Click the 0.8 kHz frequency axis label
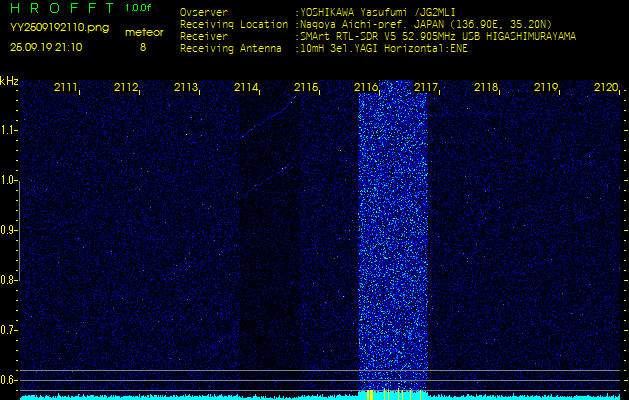Viewport: 629px width, 400px height. click(8, 280)
